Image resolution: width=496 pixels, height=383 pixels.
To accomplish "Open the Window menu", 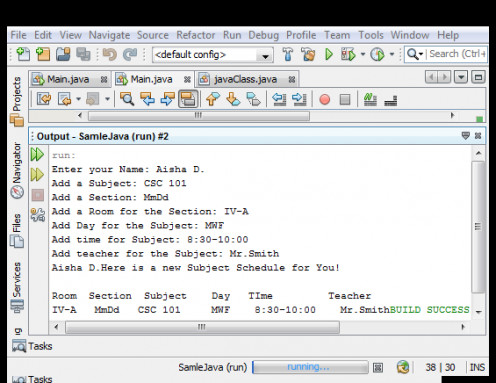I will tap(410, 35).
